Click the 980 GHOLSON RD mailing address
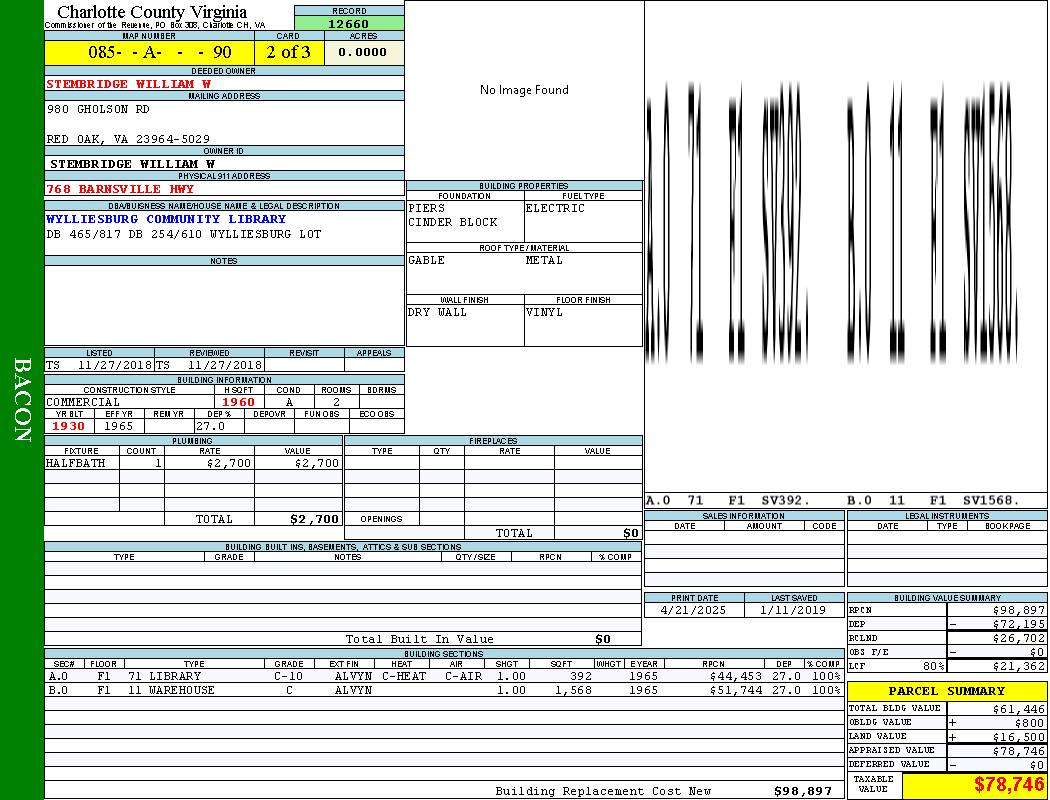Image resolution: width=1050 pixels, height=800 pixels. click(x=98, y=109)
